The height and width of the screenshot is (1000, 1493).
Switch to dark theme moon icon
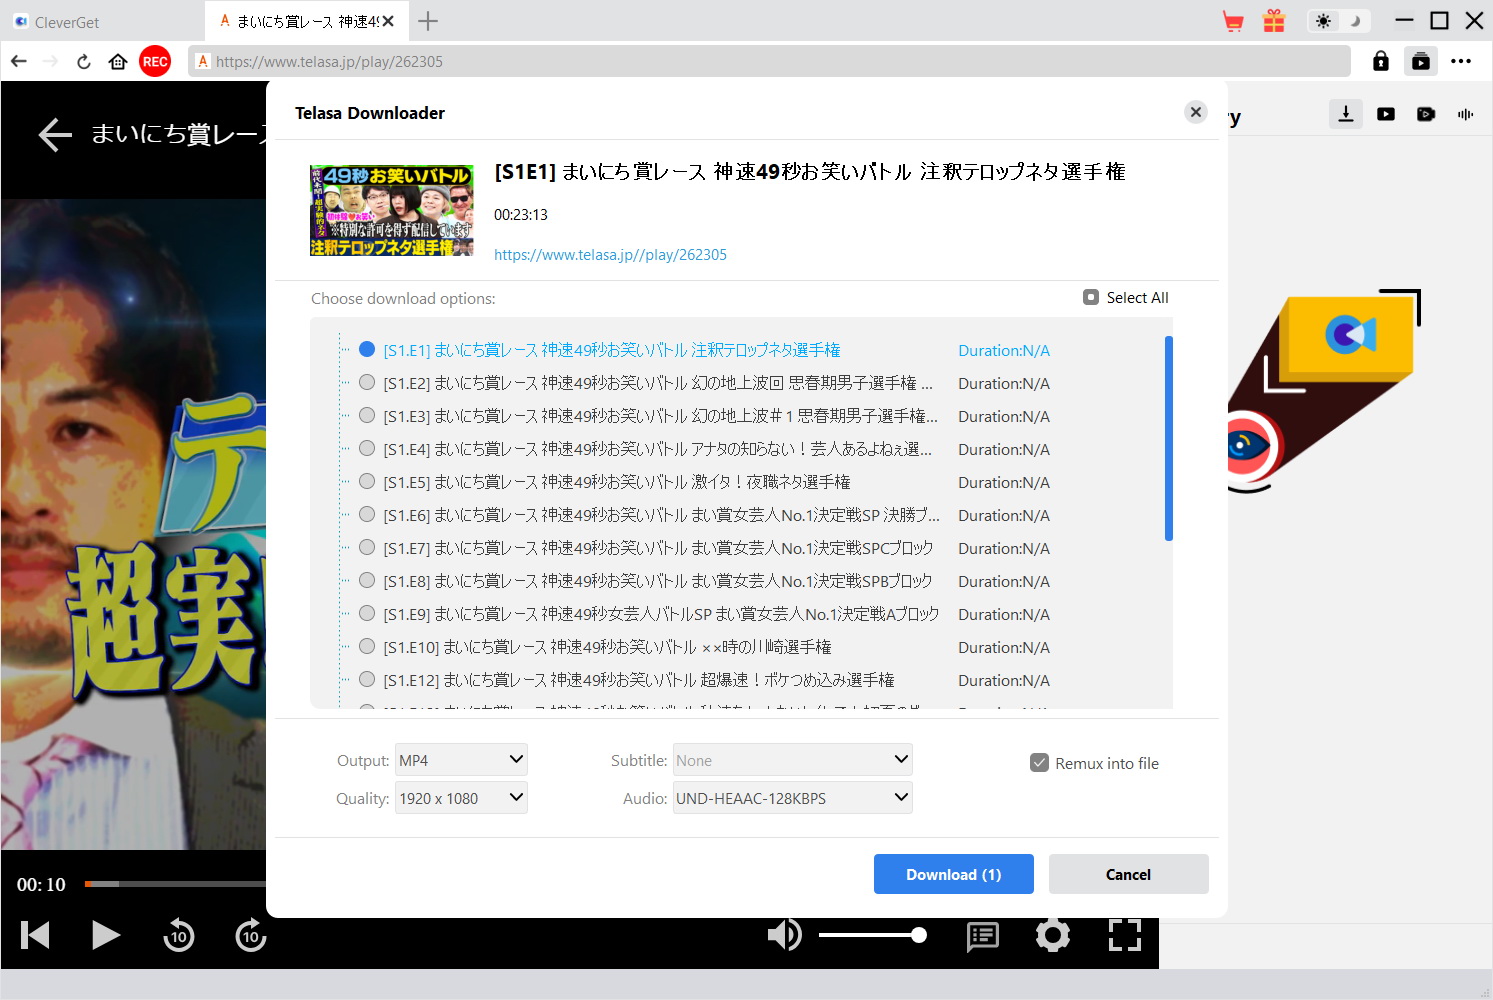click(1355, 21)
